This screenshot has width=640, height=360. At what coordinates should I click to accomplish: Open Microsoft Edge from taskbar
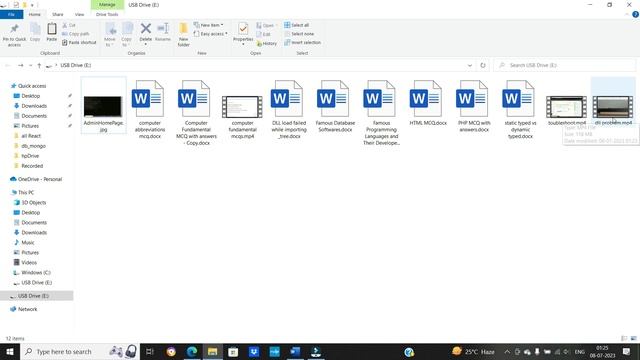pos(192,351)
